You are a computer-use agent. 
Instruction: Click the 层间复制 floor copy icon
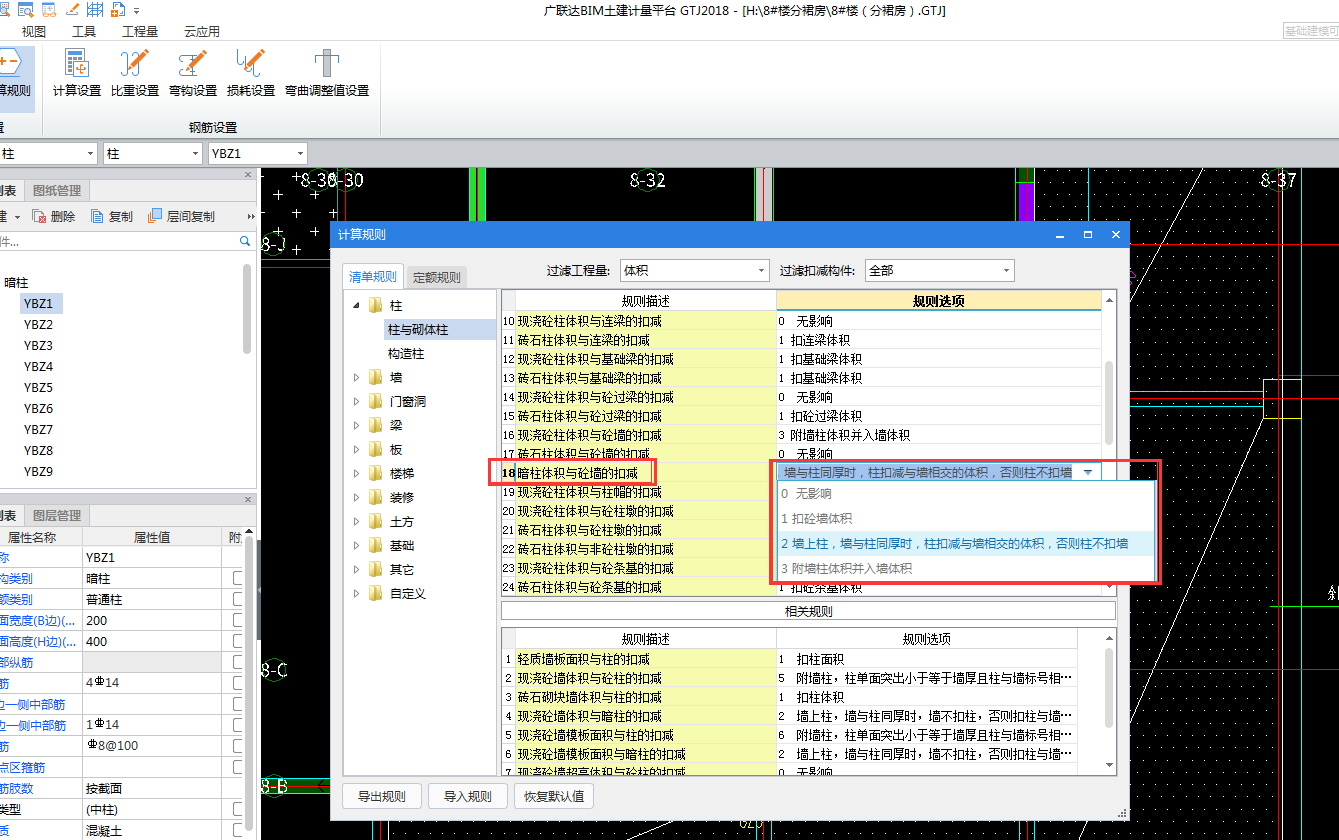pyautogui.click(x=155, y=216)
